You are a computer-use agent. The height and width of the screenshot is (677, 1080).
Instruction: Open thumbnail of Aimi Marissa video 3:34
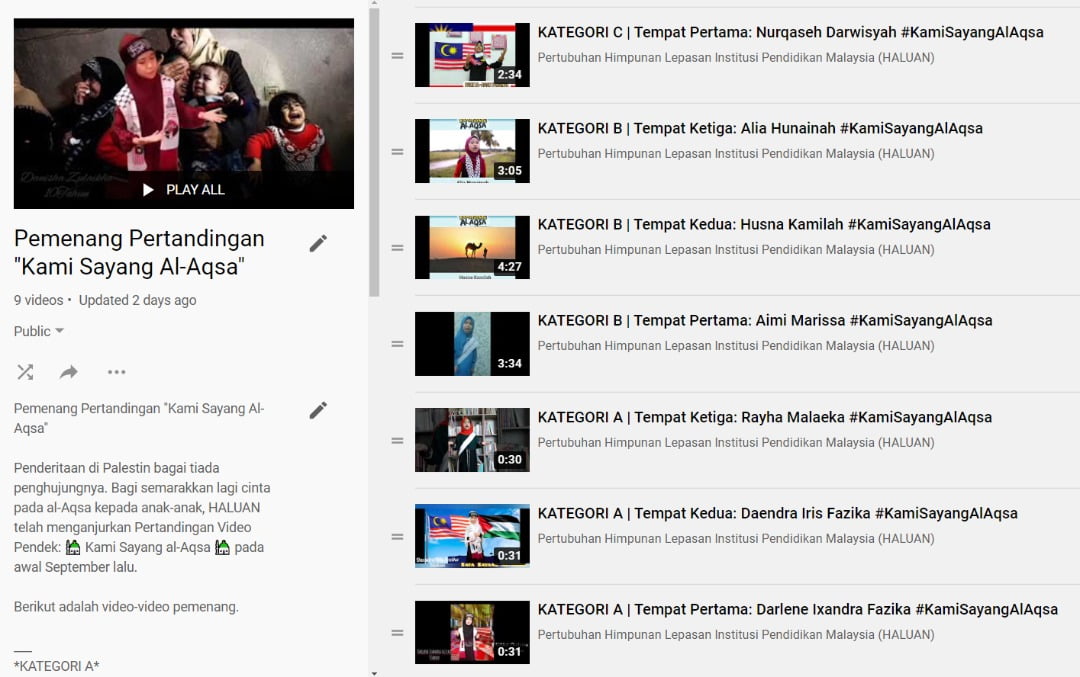click(472, 344)
